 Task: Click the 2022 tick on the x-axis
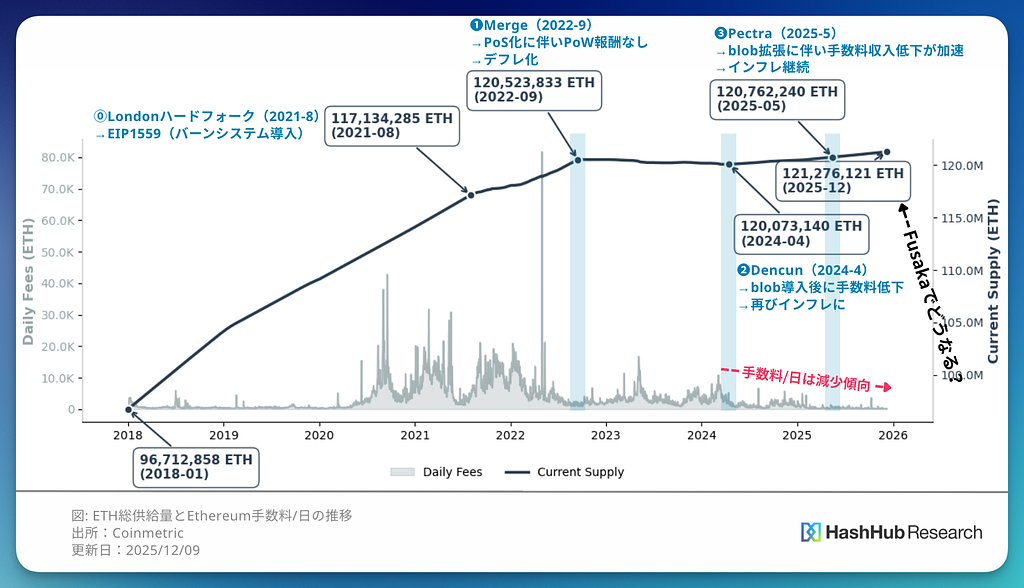click(x=510, y=435)
